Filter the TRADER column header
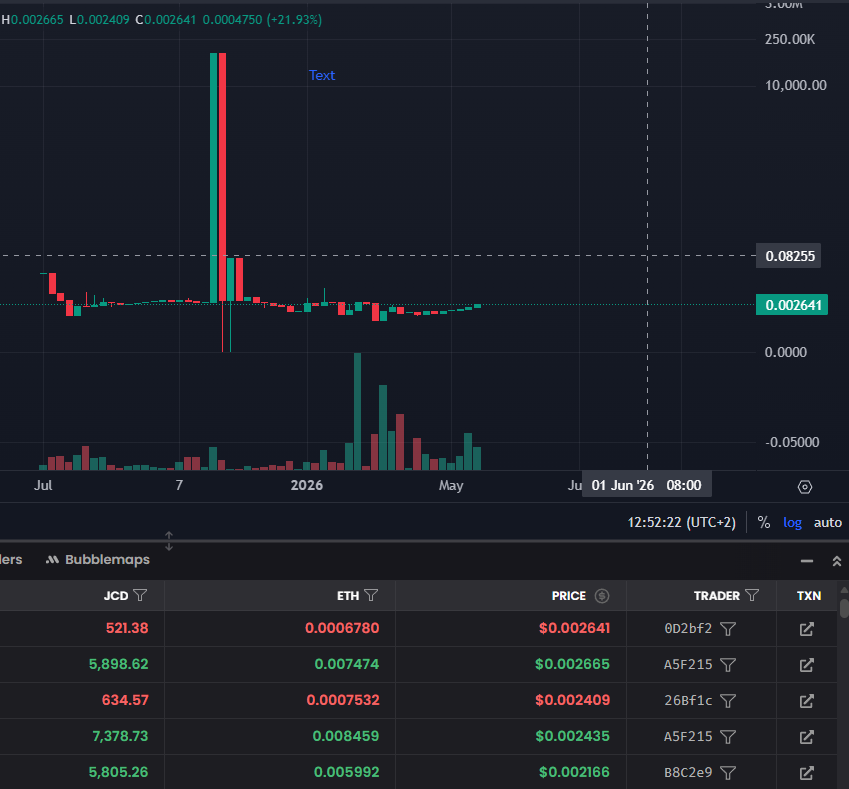 [752, 596]
